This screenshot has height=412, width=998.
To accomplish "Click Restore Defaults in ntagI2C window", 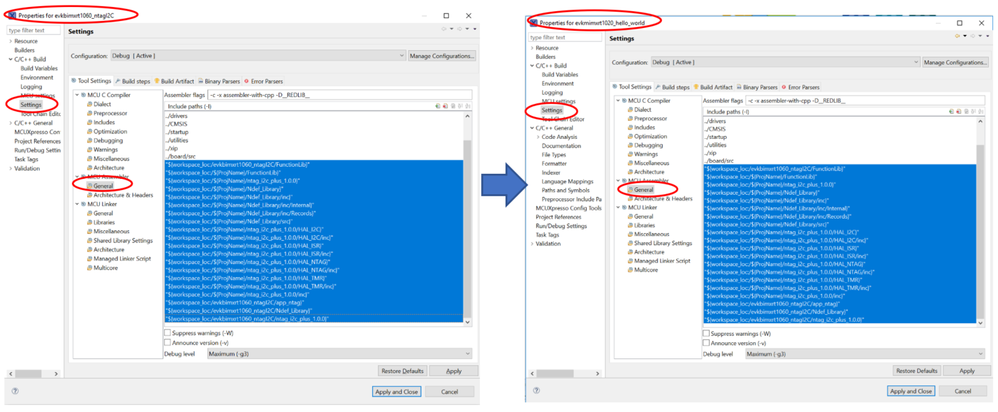I will pyautogui.click(x=402, y=371).
